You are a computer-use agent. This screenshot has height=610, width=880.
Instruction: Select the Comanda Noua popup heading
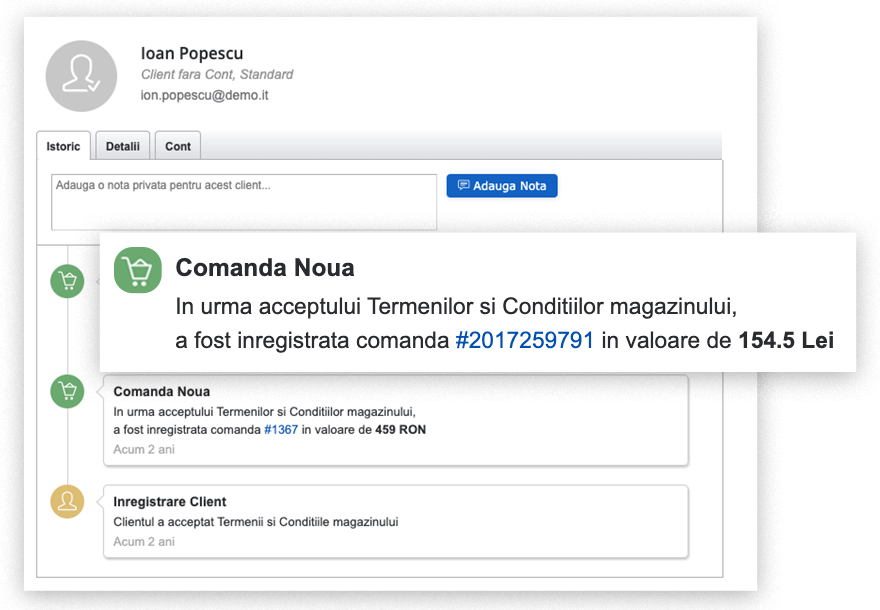tap(265, 268)
